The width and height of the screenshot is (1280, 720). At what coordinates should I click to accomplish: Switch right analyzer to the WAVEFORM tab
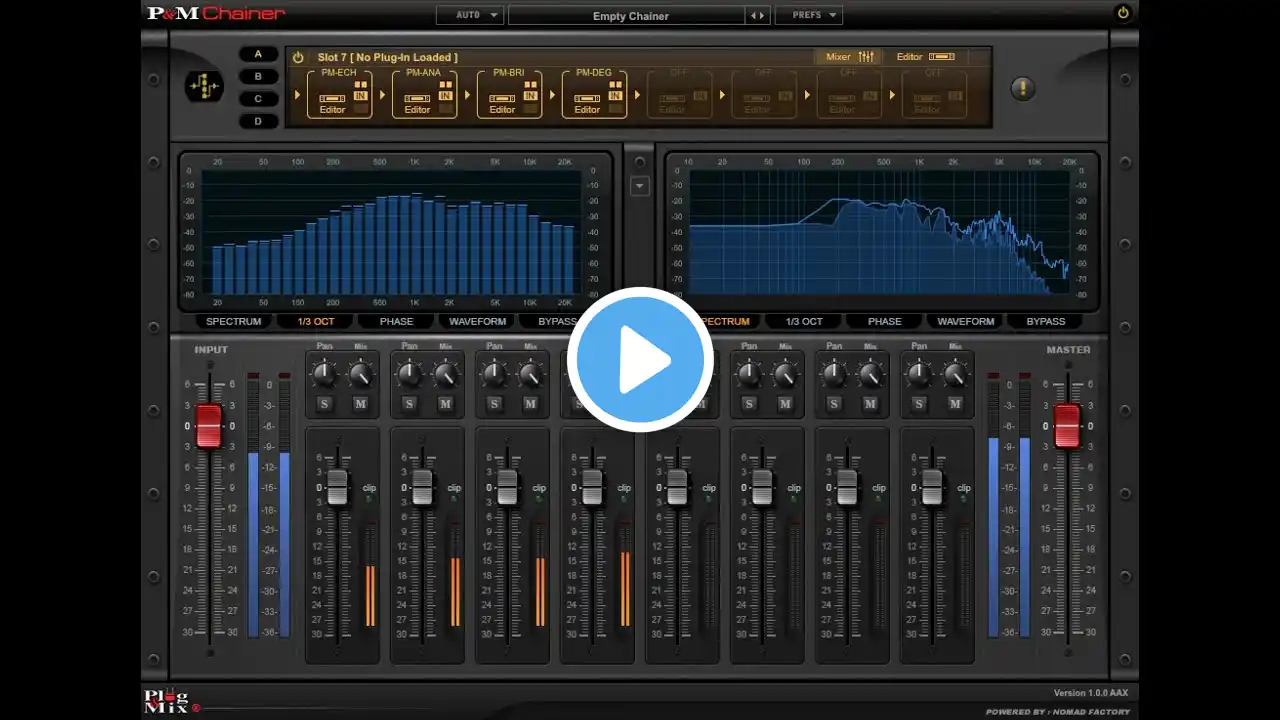(x=966, y=321)
